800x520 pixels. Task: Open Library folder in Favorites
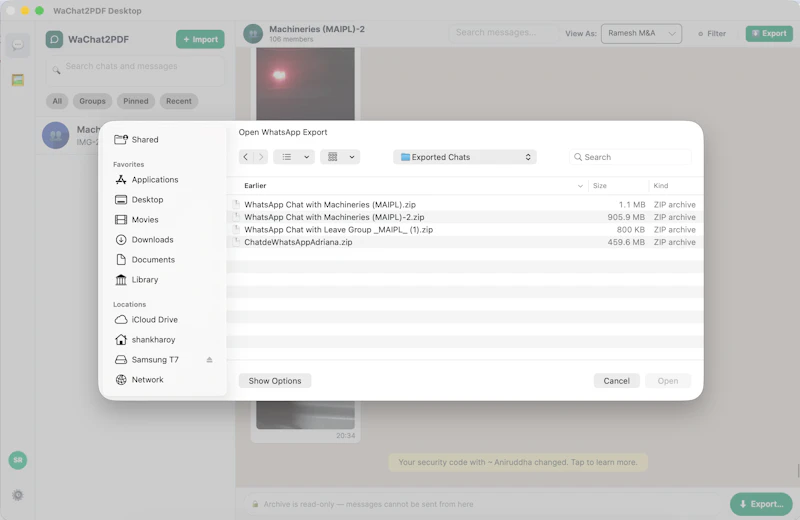(x=136, y=280)
